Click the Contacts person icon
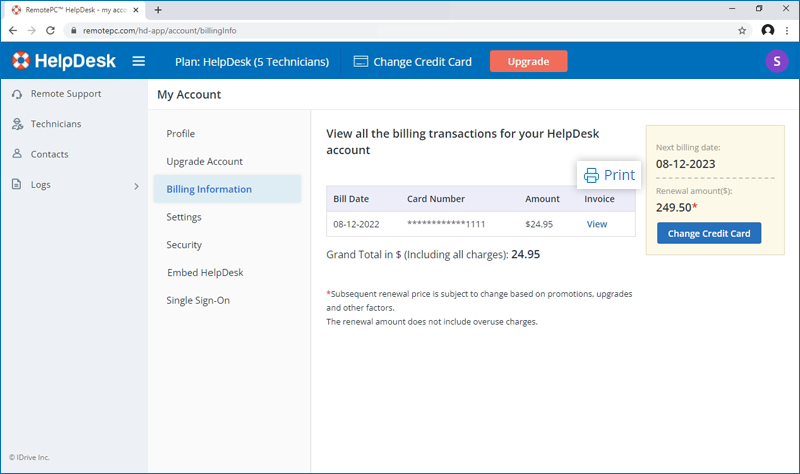The width and height of the screenshot is (800, 474). [17, 154]
